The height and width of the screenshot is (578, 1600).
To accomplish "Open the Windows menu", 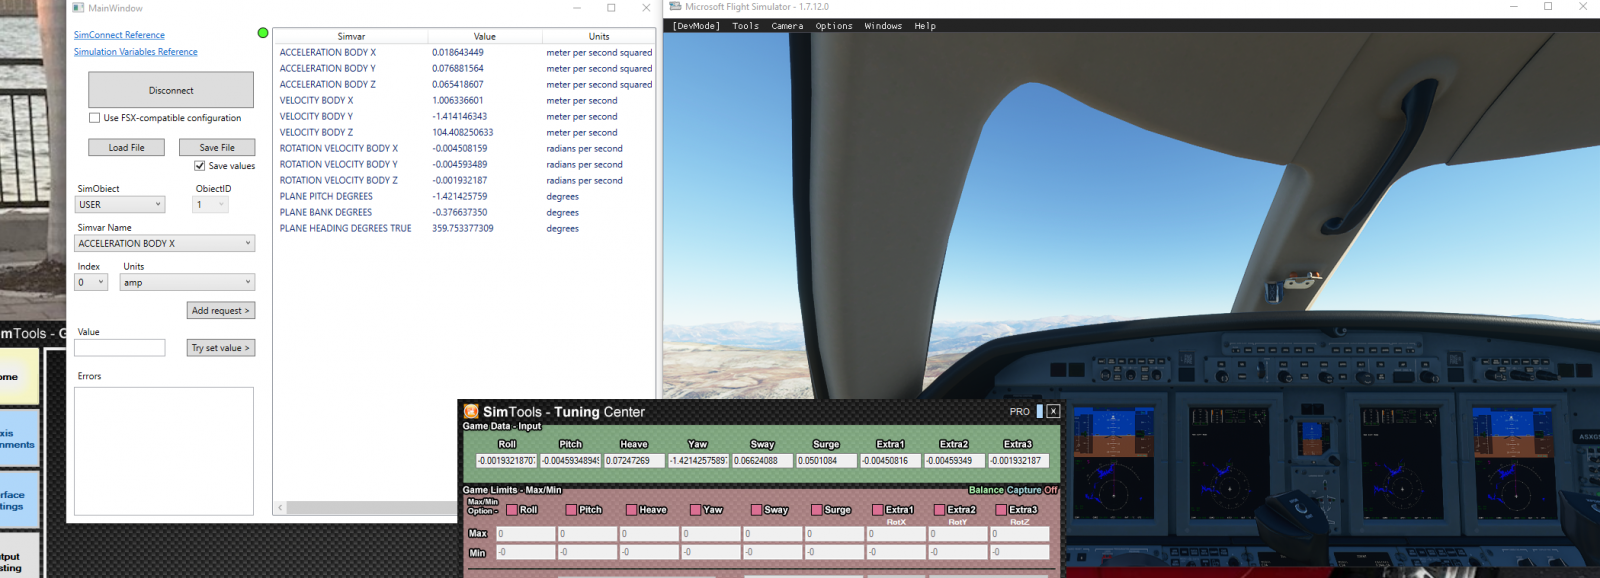I will pos(883,26).
